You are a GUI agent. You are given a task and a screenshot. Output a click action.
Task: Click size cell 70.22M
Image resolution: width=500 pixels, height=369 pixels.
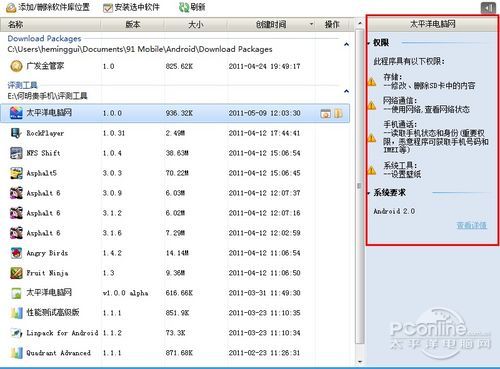coord(177,173)
